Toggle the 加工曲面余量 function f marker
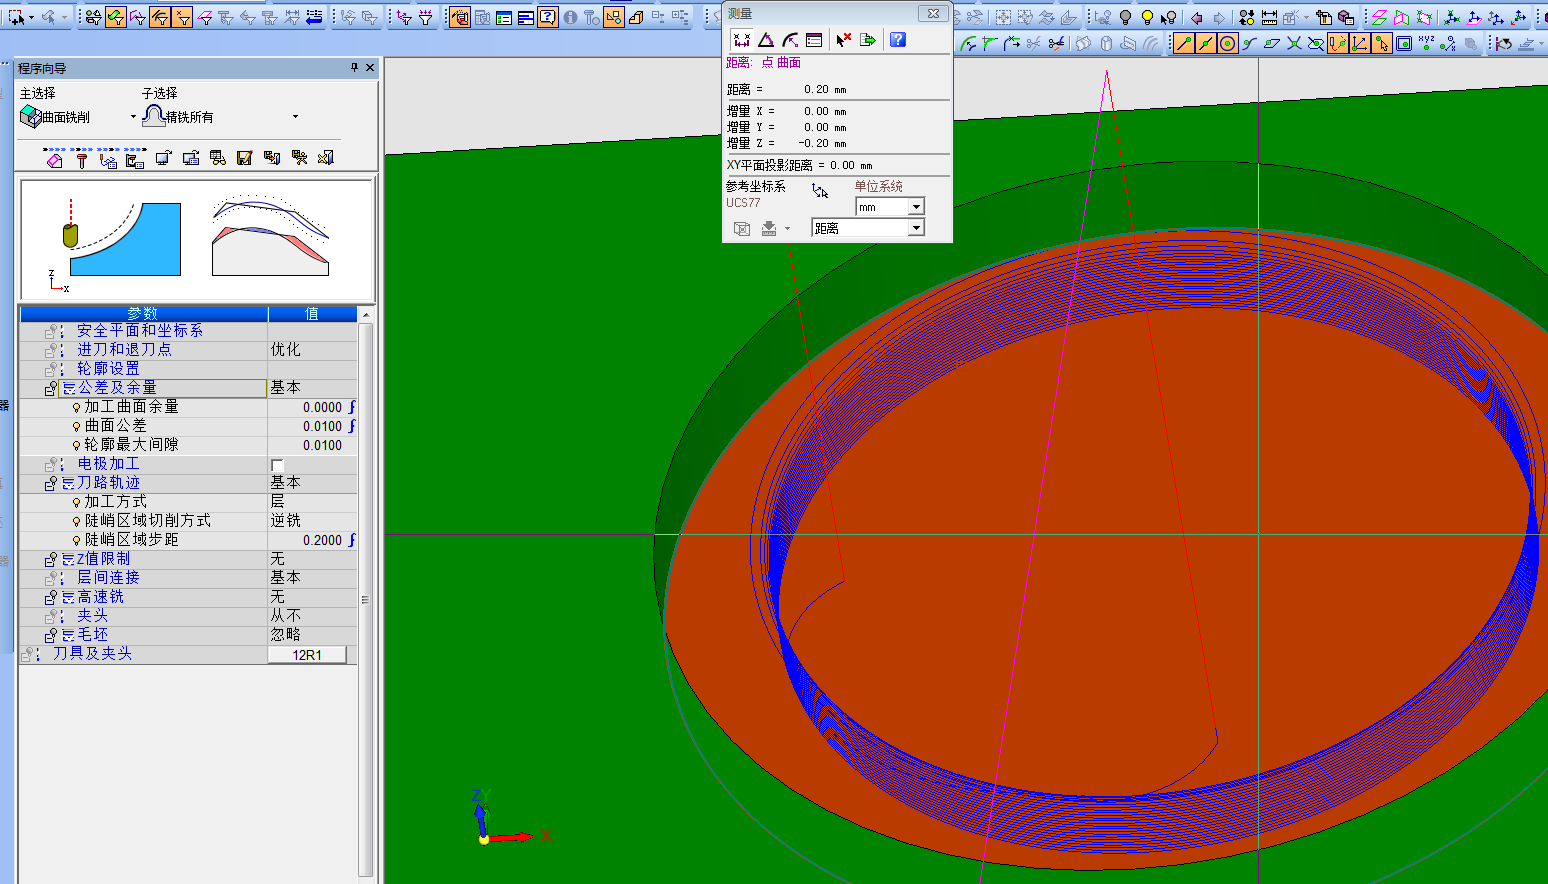This screenshot has width=1548, height=884. 351,407
